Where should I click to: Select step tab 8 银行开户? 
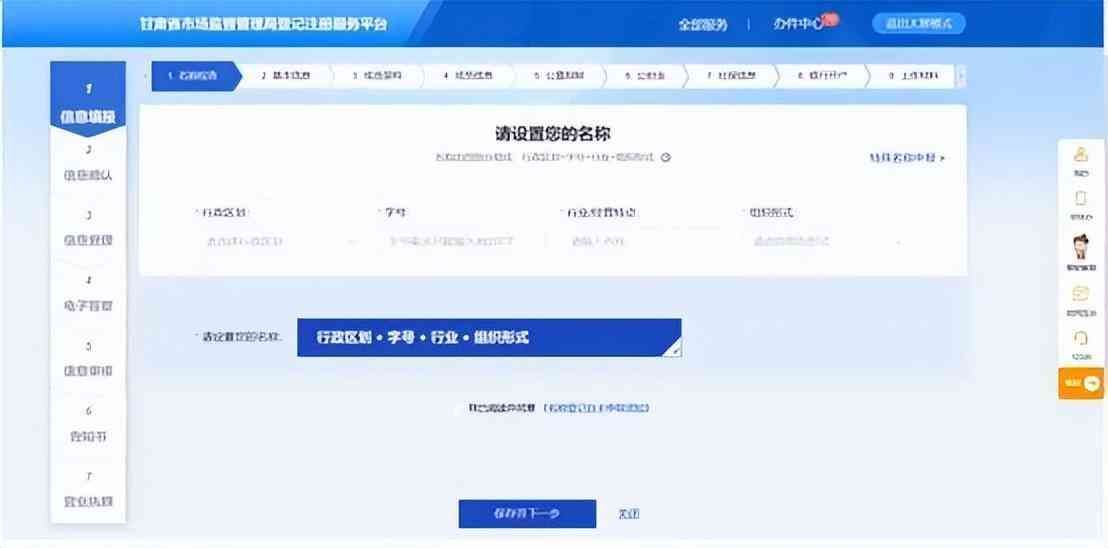[822, 76]
